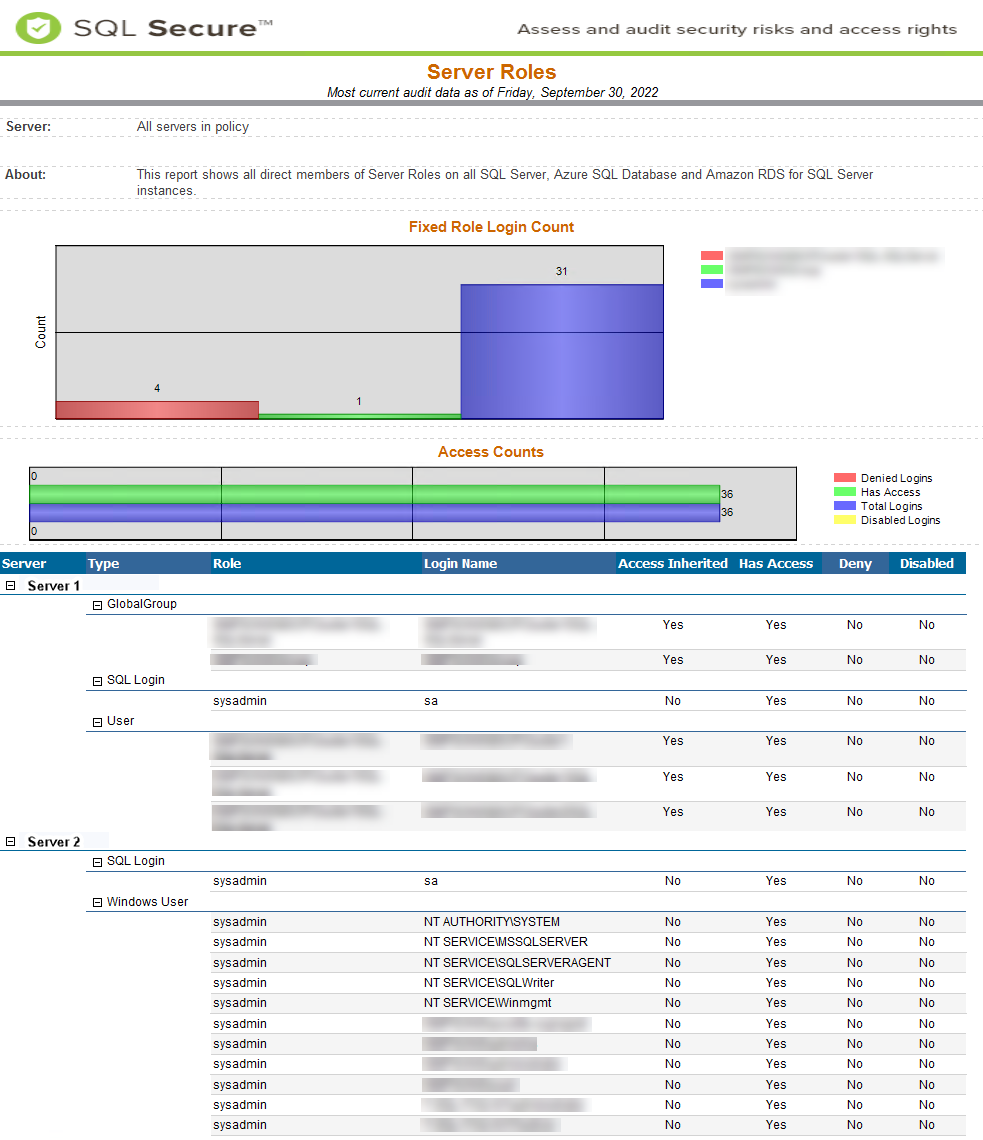Image resolution: width=983 pixels, height=1140 pixels.
Task: Click the Windows User type label
Action: pos(148,902)
